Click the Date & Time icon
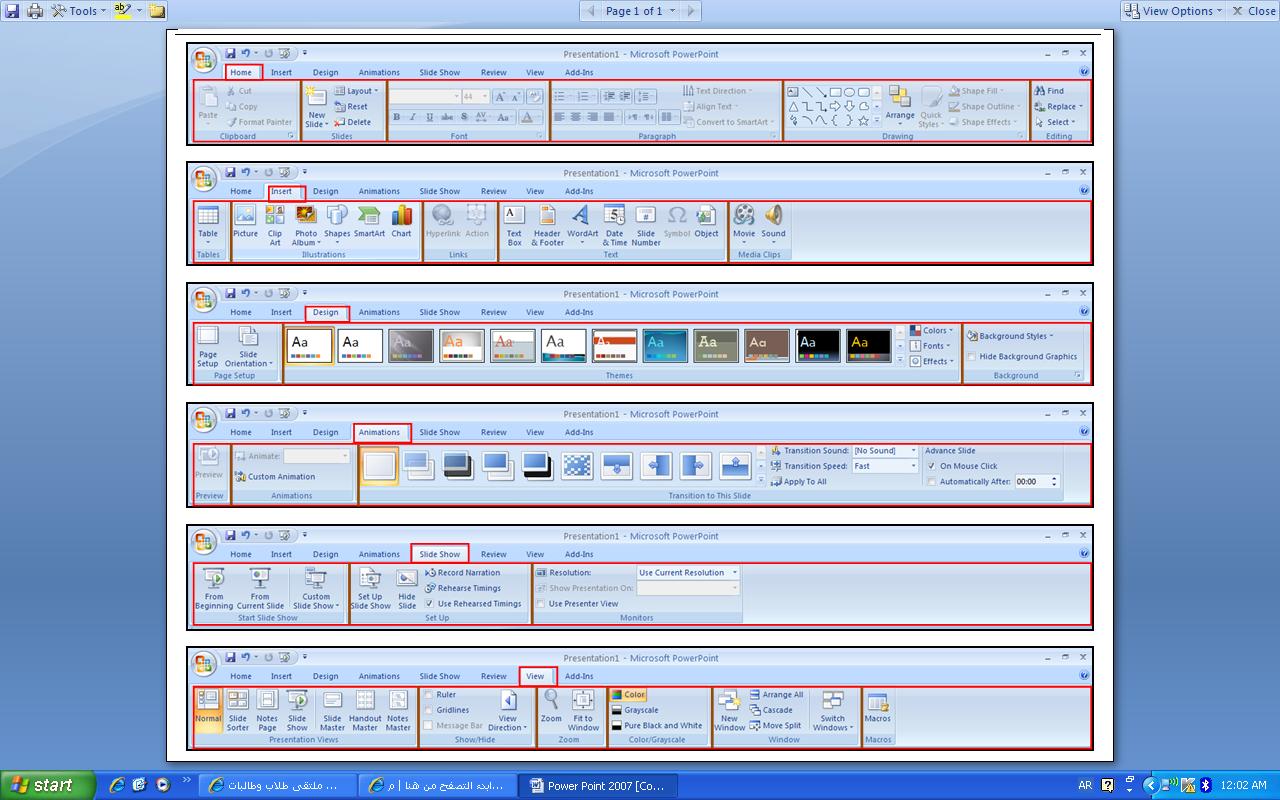Image resolution: width=1280 pixels, height=800 pixels. point(614,215)
